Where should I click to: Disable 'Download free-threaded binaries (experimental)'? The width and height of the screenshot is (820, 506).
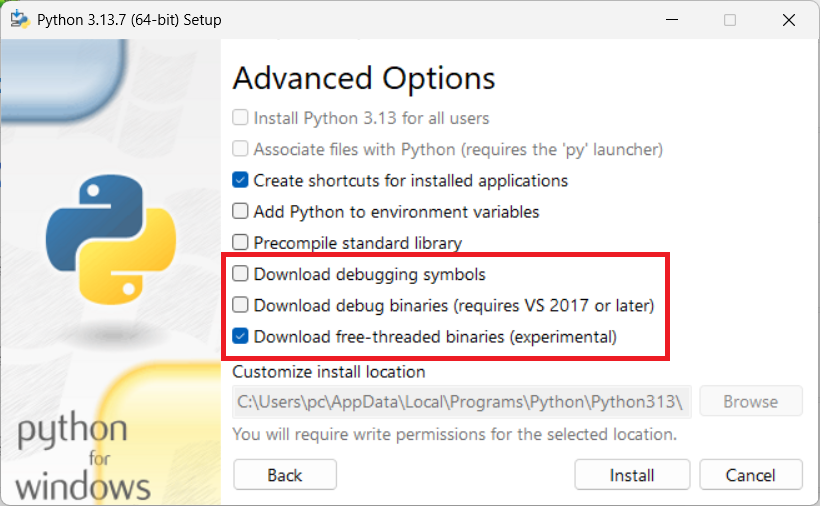pos(240,337)
